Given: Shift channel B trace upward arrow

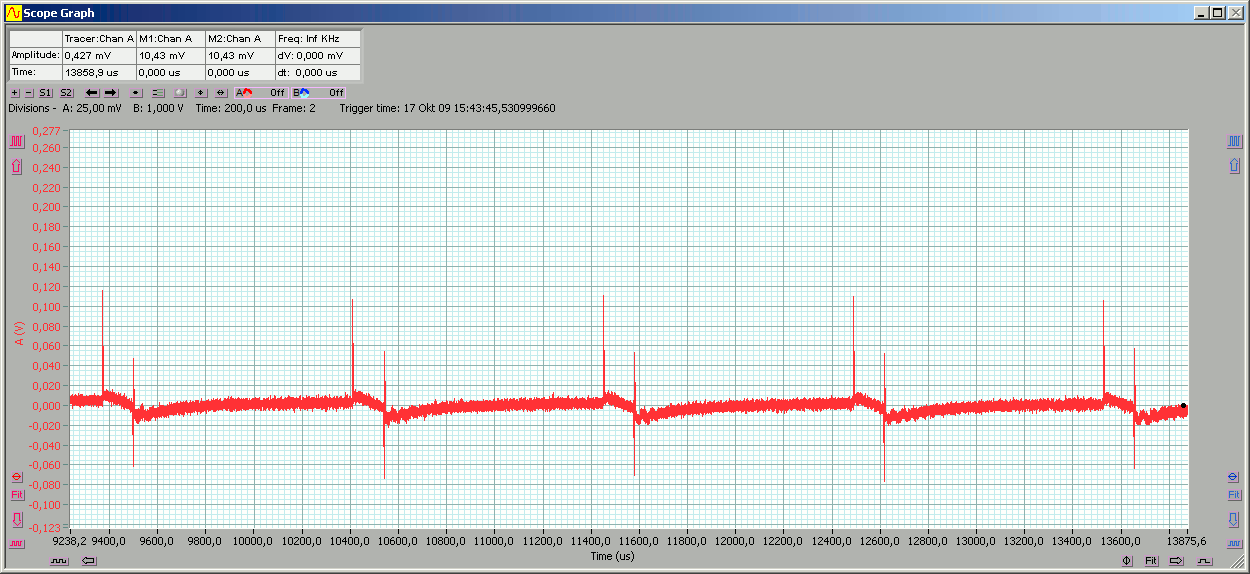Looking at the screenshot, I should [1234, 166].
